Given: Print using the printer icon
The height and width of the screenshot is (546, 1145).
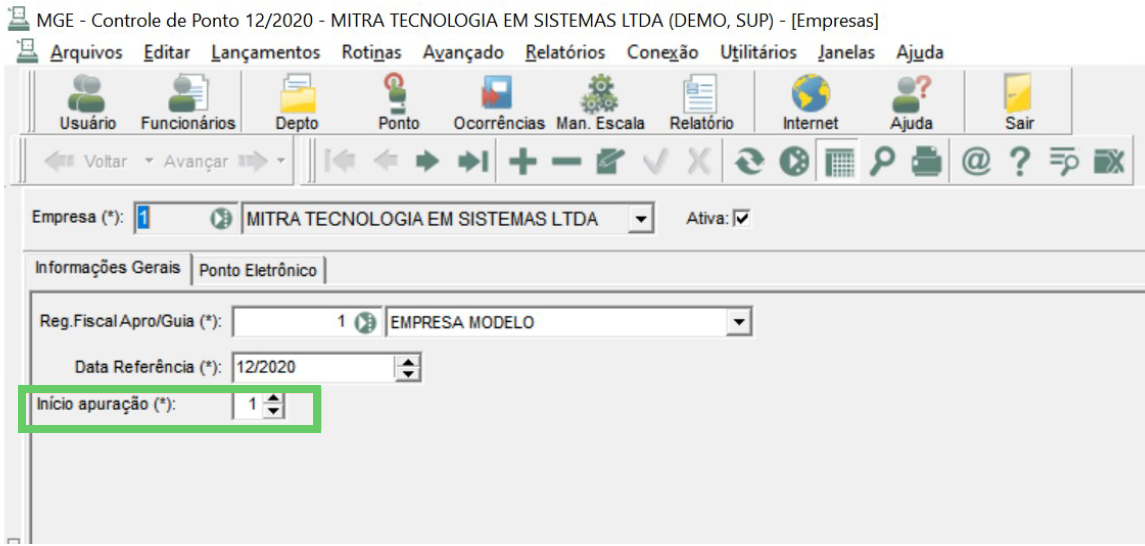Looking at the screenshot, I should pos(927,161).
